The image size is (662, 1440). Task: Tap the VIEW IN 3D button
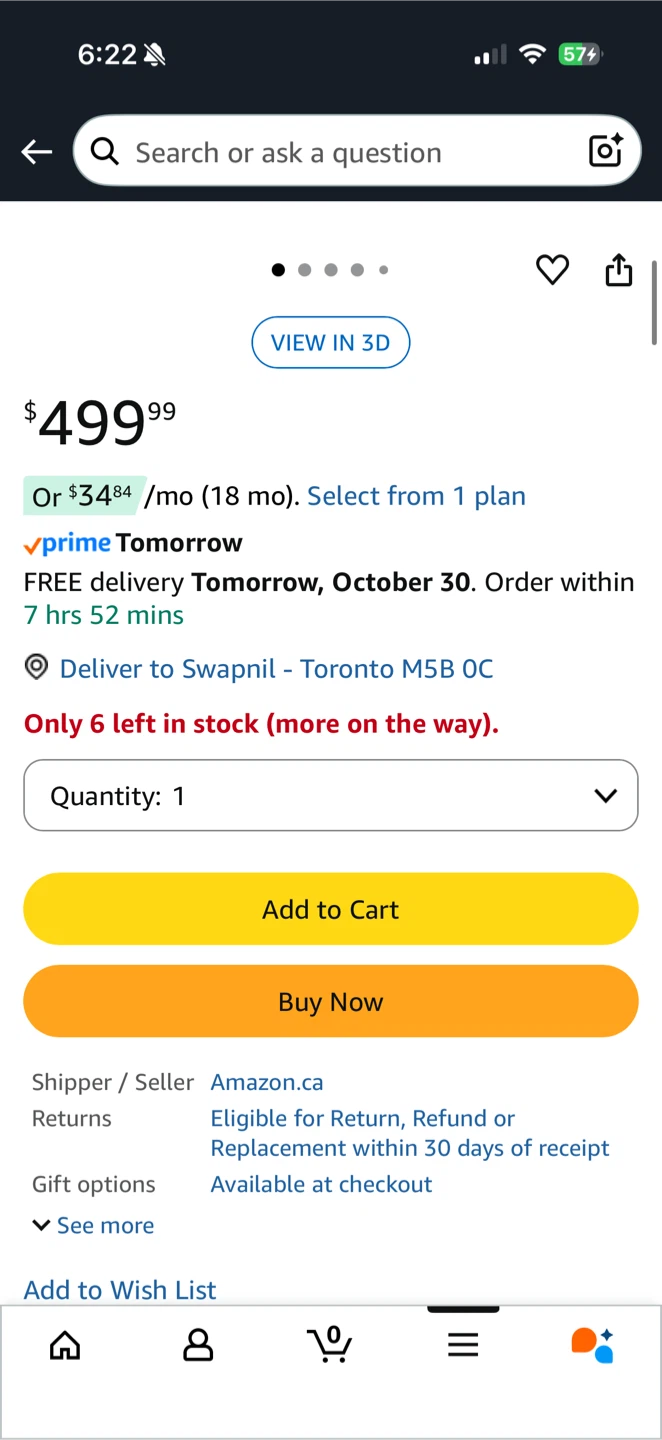pyautogui.click(x=331, y=343)
